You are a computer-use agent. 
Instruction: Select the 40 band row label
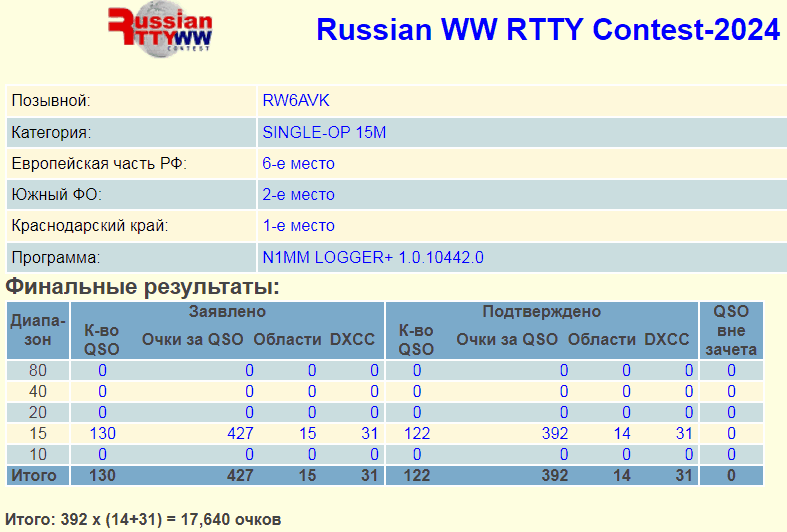38,392
